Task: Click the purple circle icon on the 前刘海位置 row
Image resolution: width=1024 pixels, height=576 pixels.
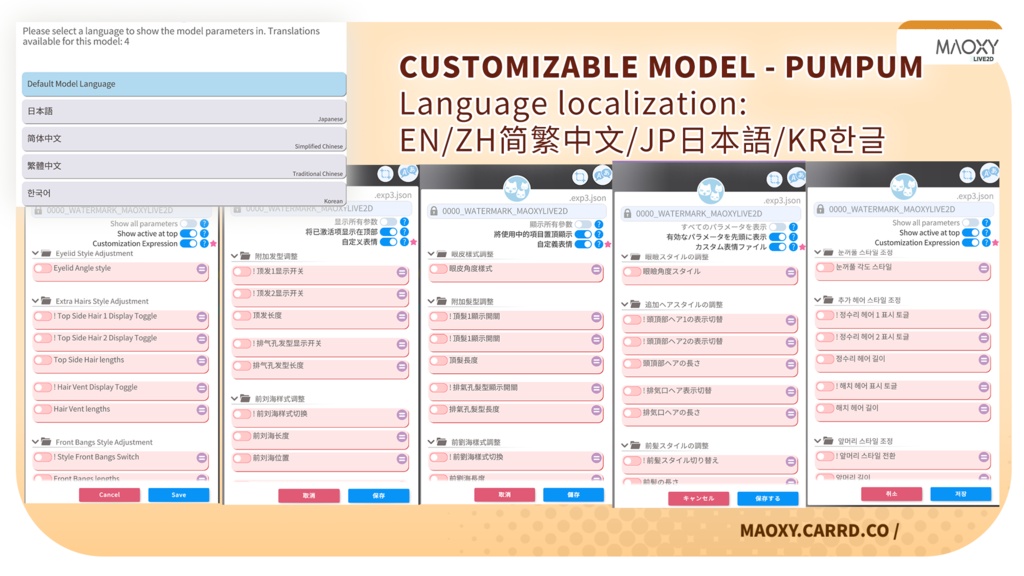Action: click(x=402, y=459)
